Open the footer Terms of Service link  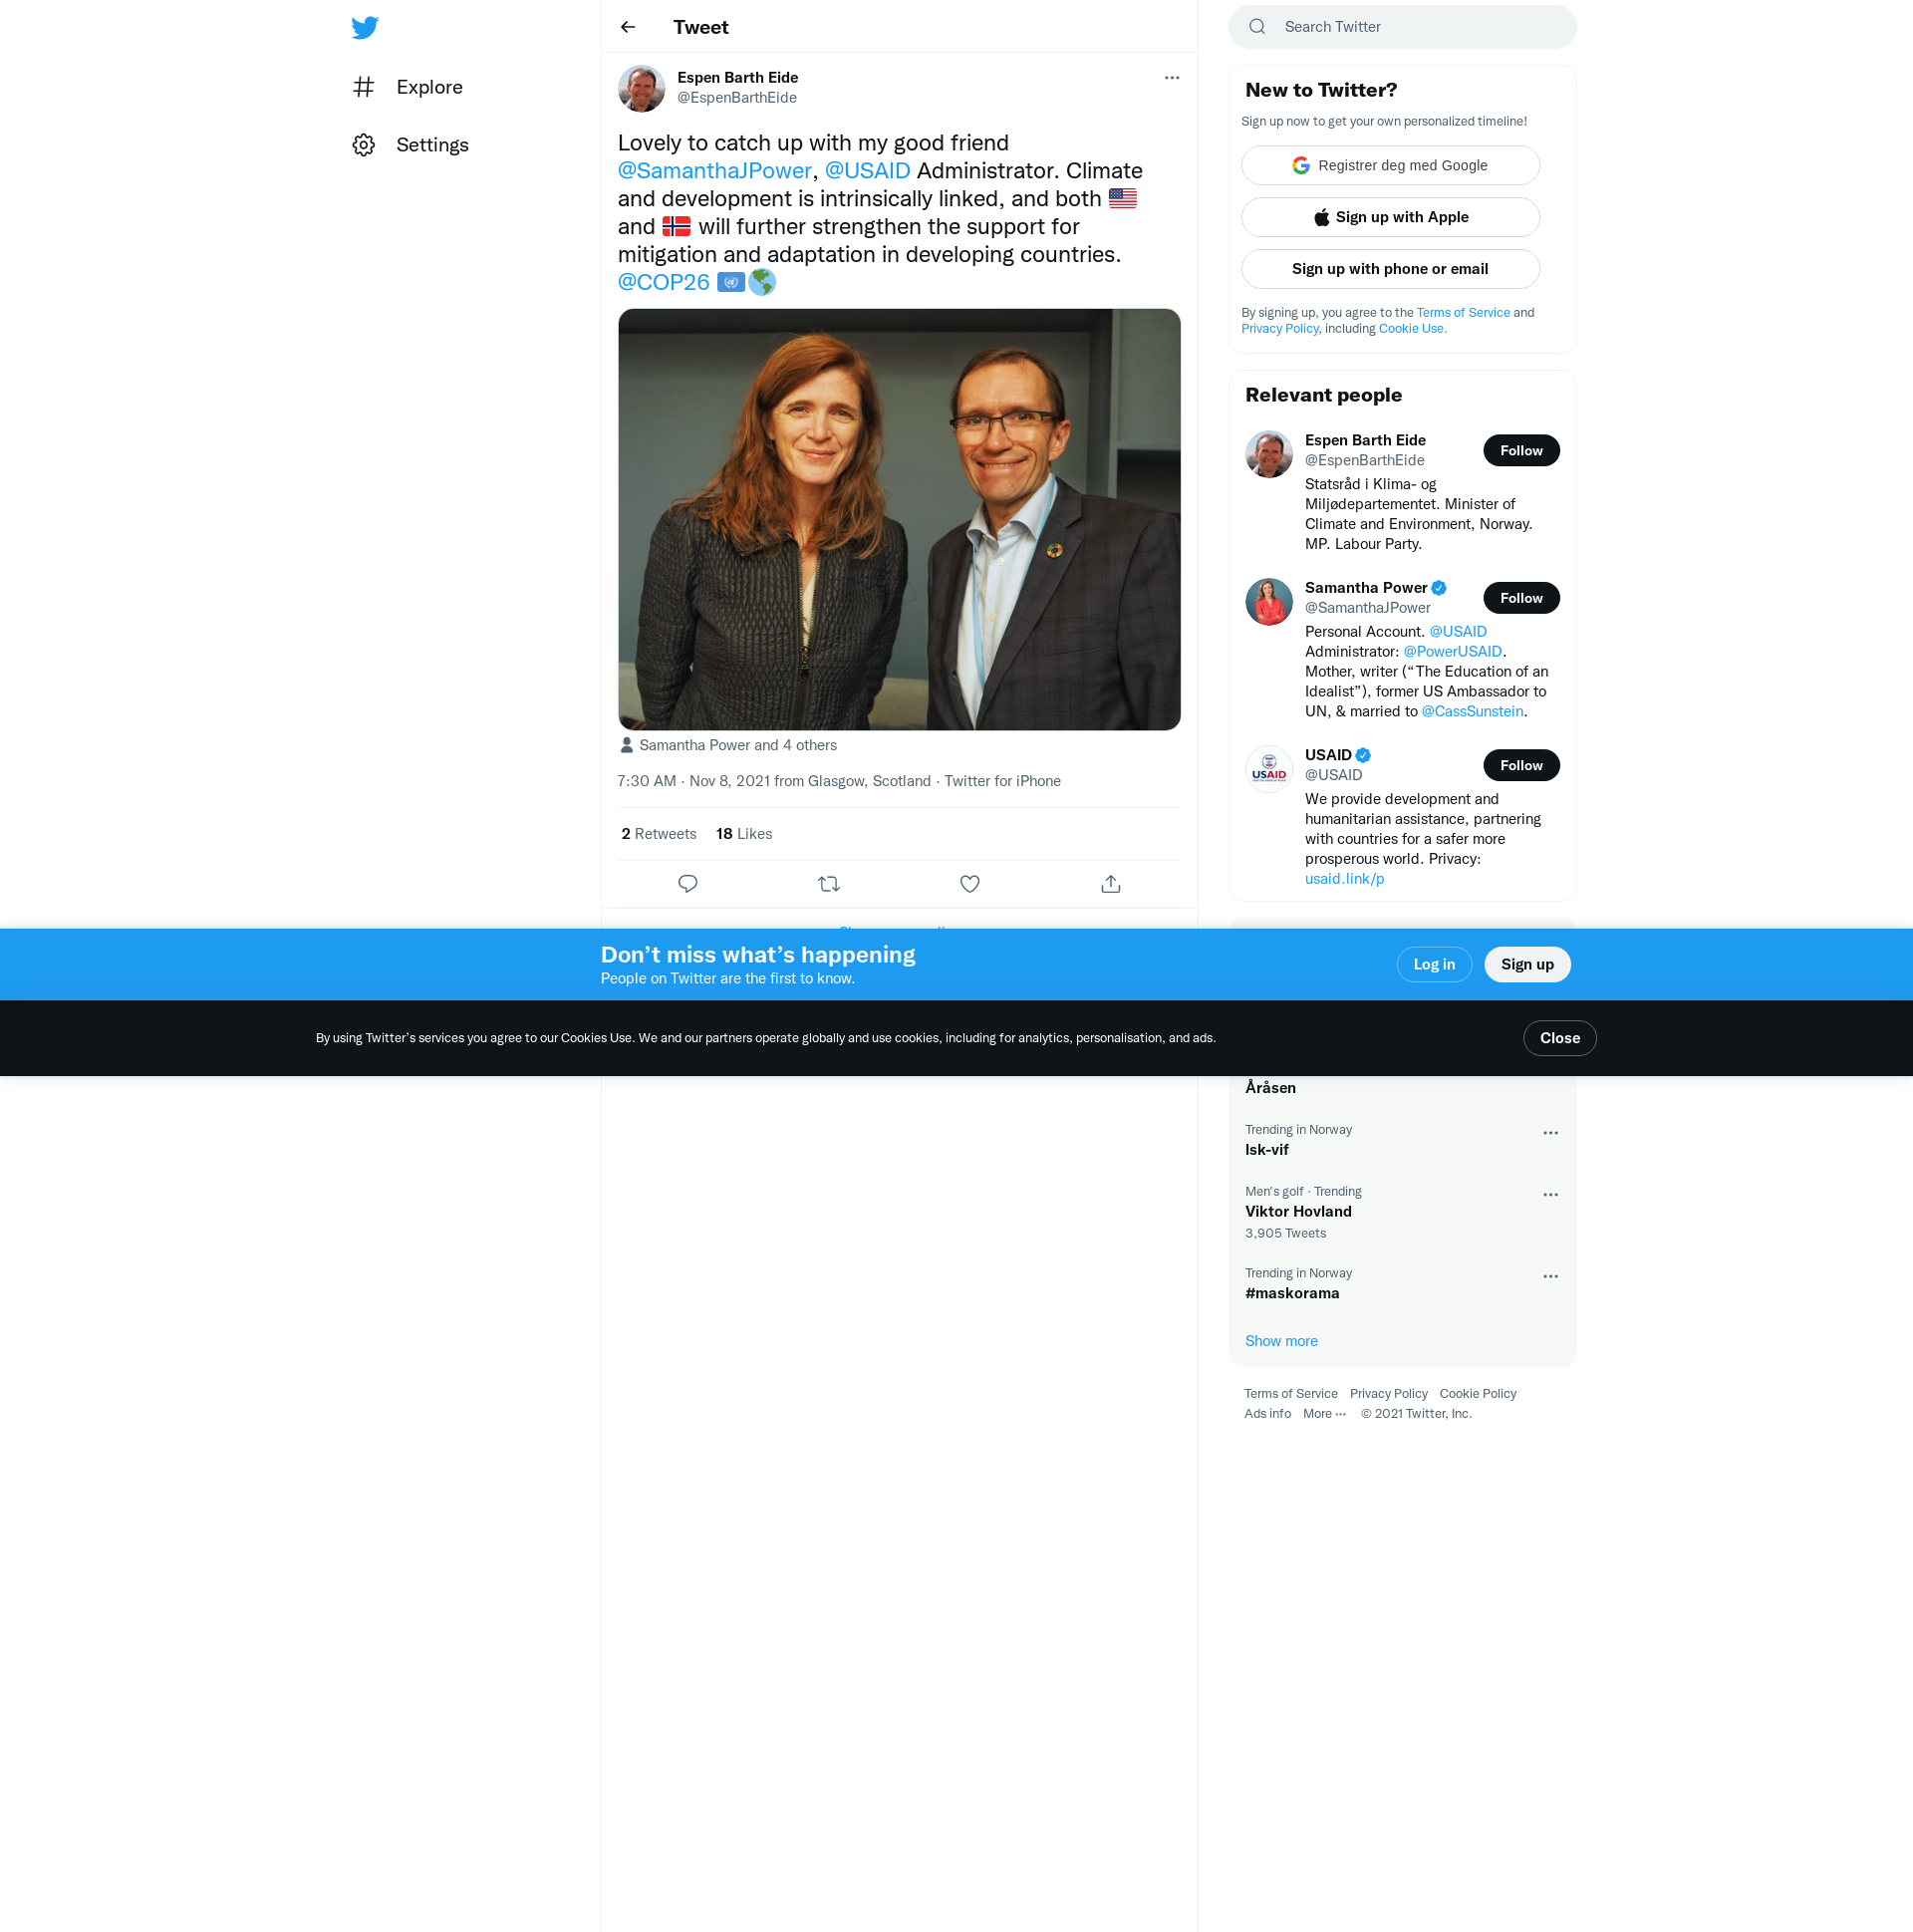[1290, 1394]
